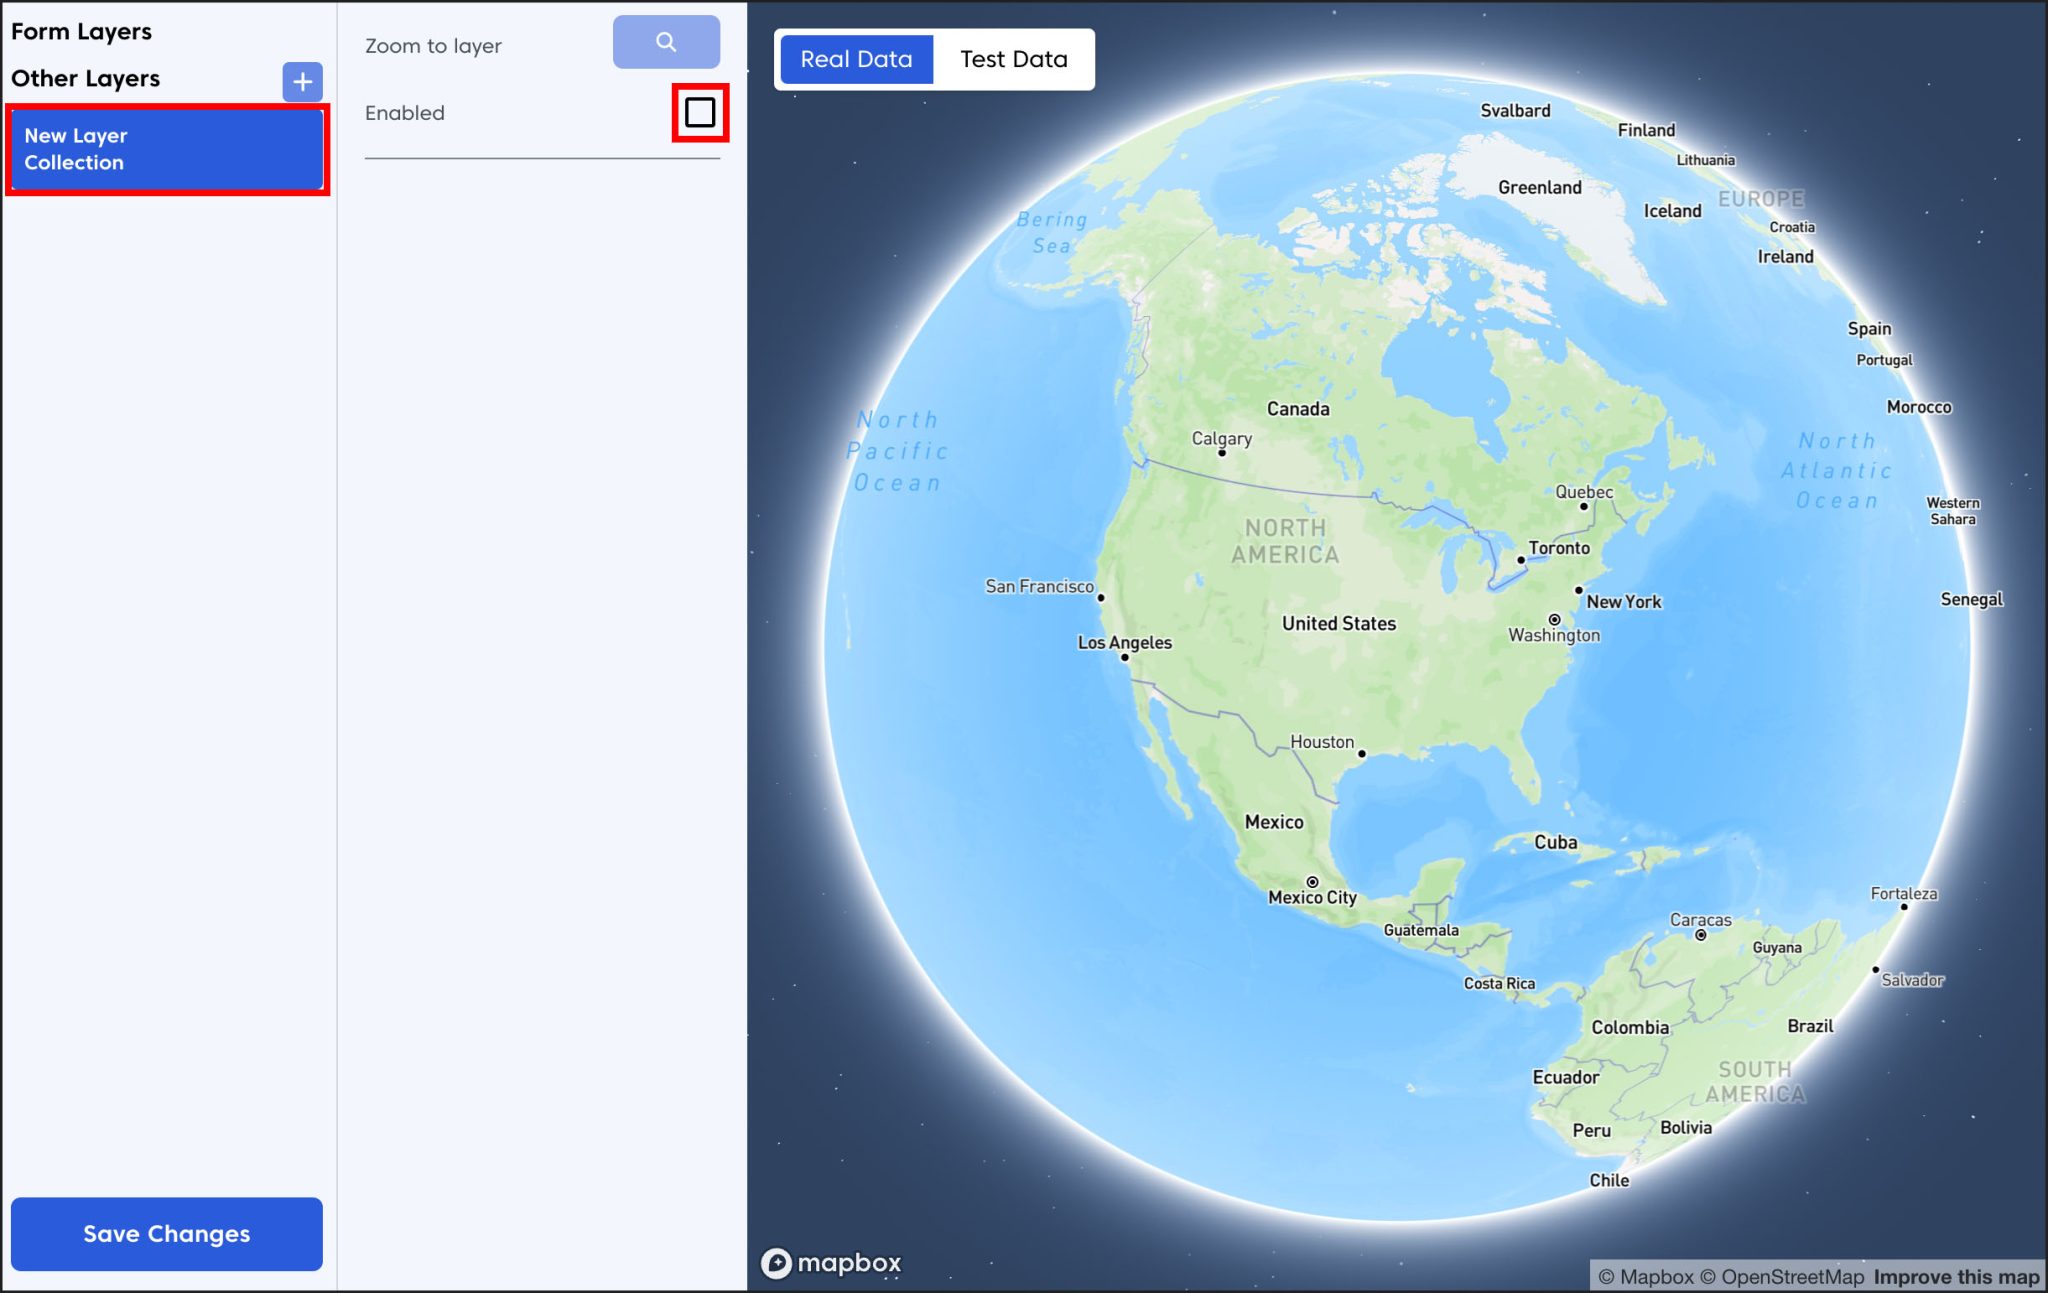
Task: Click the Toronto city marker
Action: (x=1521, y=562)
